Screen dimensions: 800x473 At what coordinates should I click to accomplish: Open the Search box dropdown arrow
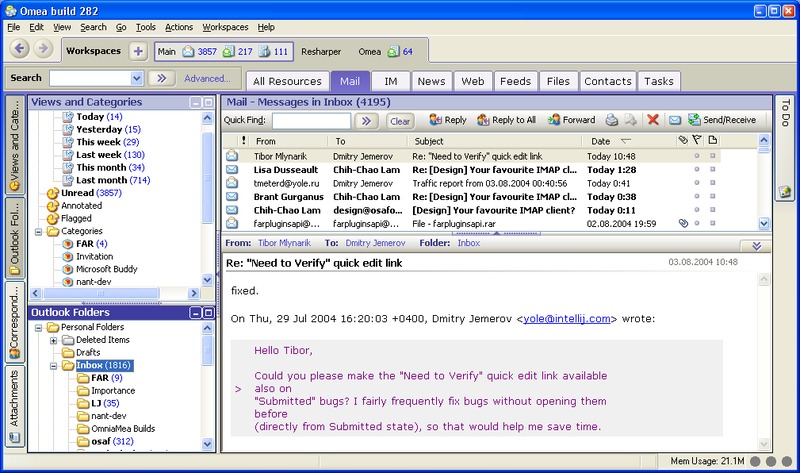pyautogui.click(x=136, y=78)
